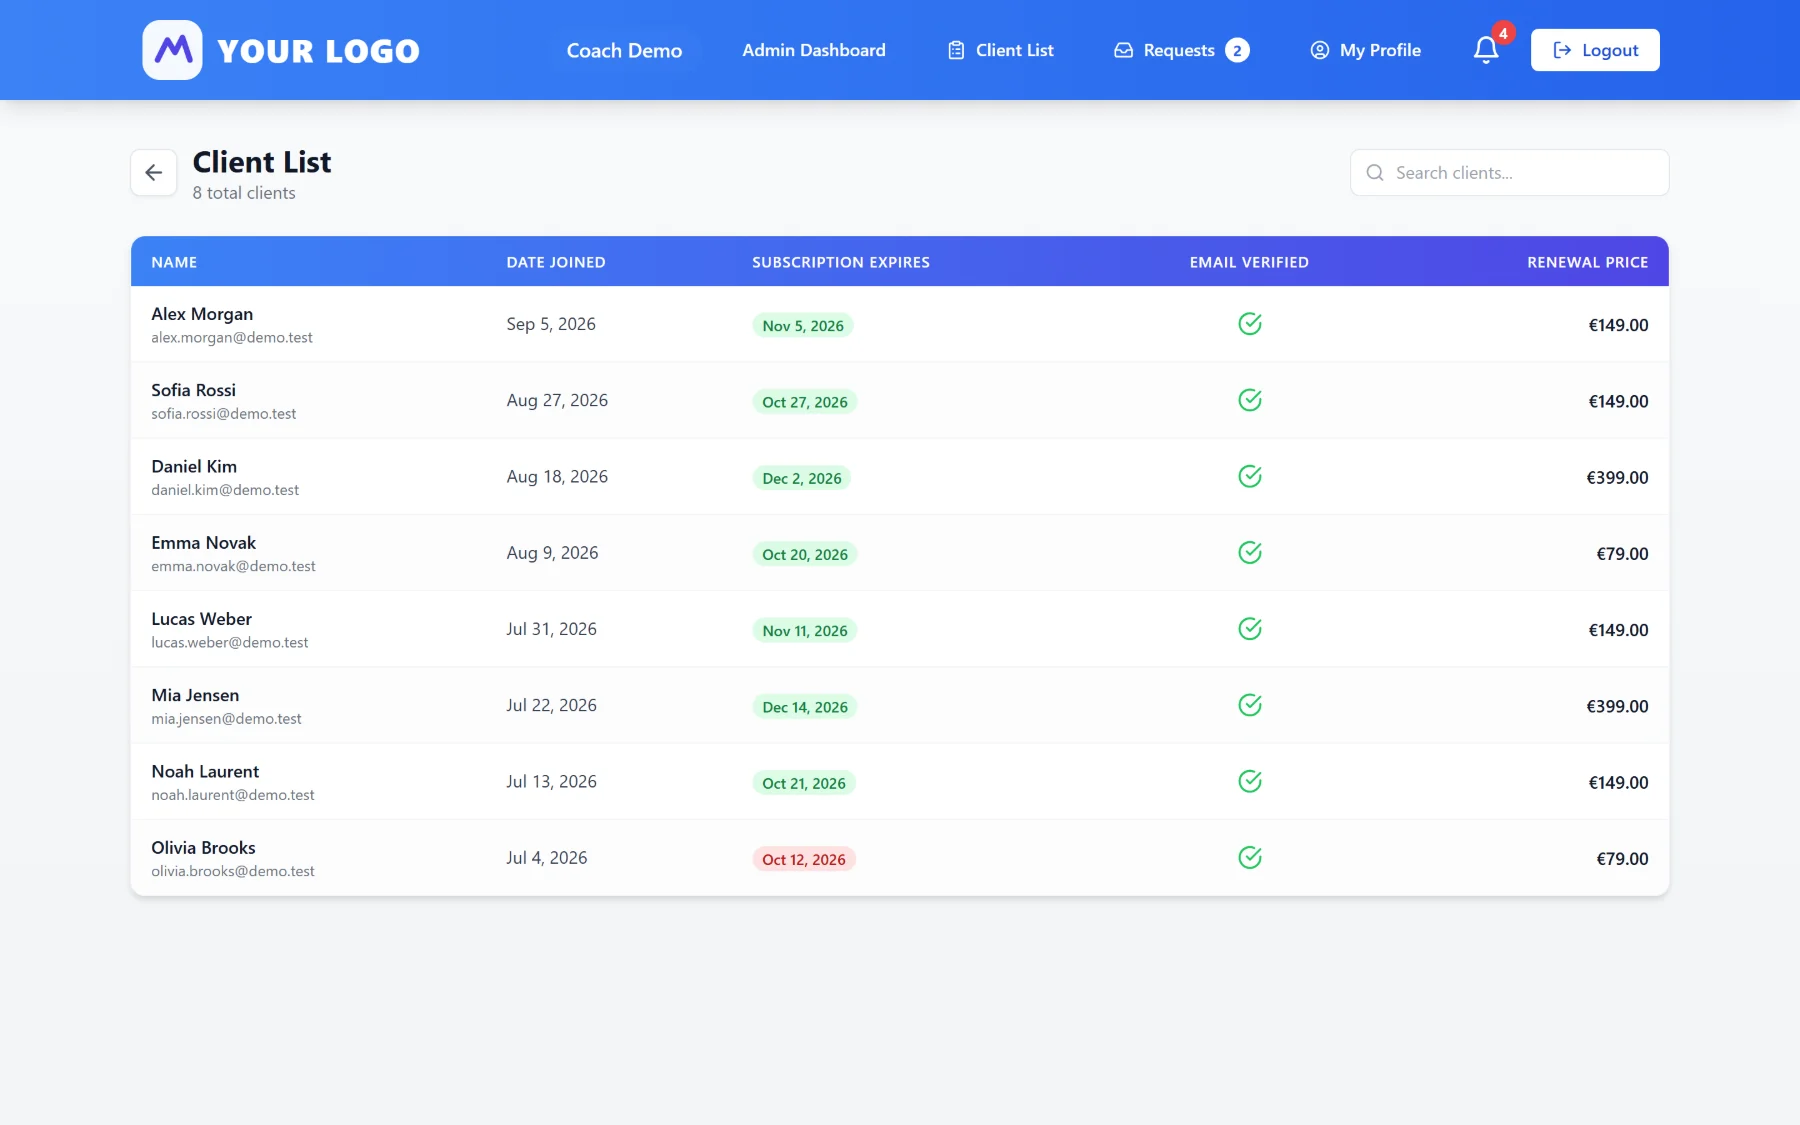Click the Jul 31, 2026 join date
1800x1125 pixels.
point(551,629)
